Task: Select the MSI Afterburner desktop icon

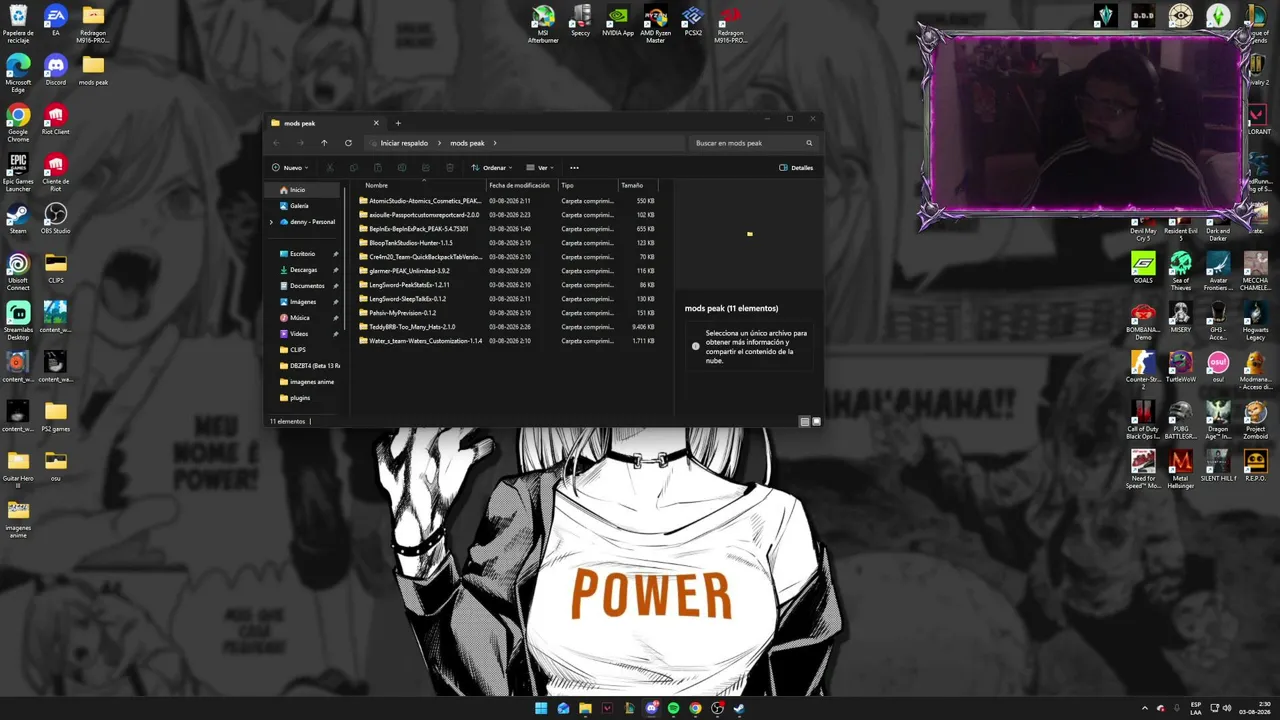Action: pos(543,24)
